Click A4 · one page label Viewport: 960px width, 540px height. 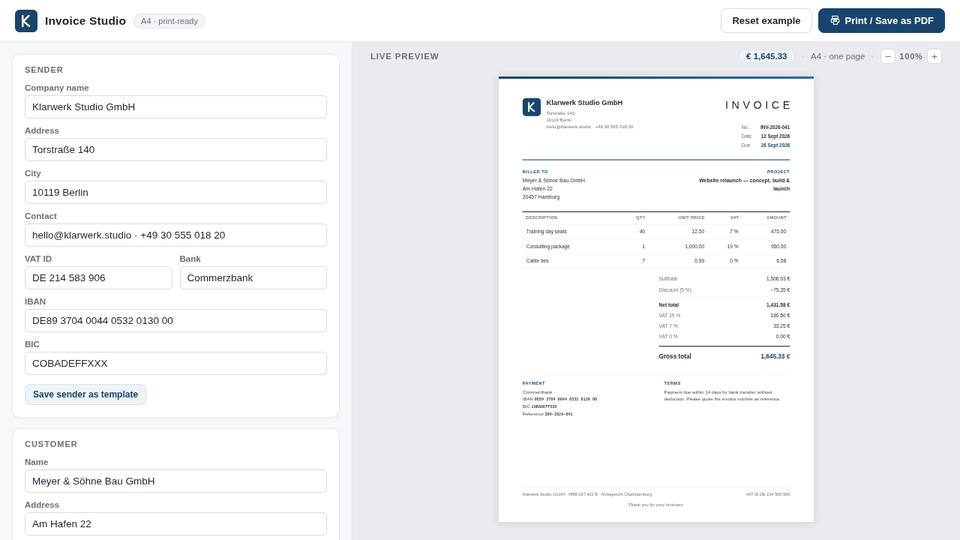[x=838, y=56]
